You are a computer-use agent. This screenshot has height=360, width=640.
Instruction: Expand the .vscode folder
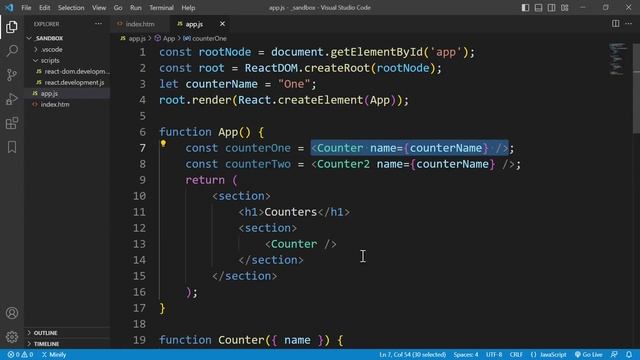tap(51, 49)
